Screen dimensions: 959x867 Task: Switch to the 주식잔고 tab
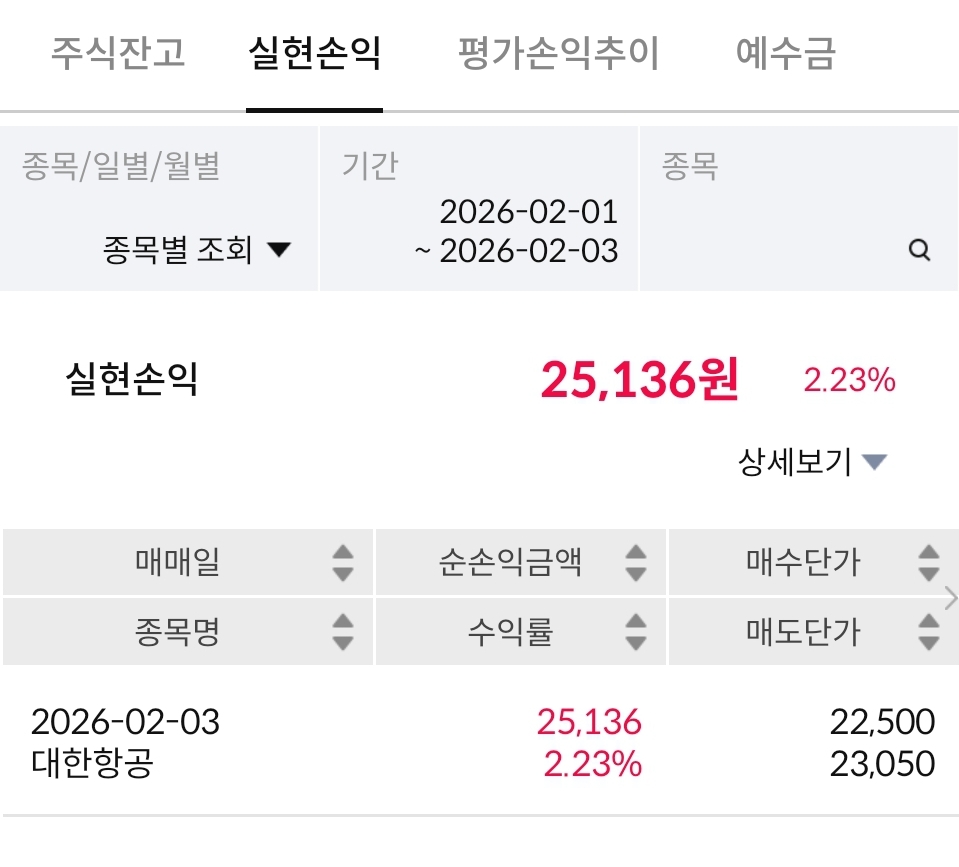click(x=118, y=53)
